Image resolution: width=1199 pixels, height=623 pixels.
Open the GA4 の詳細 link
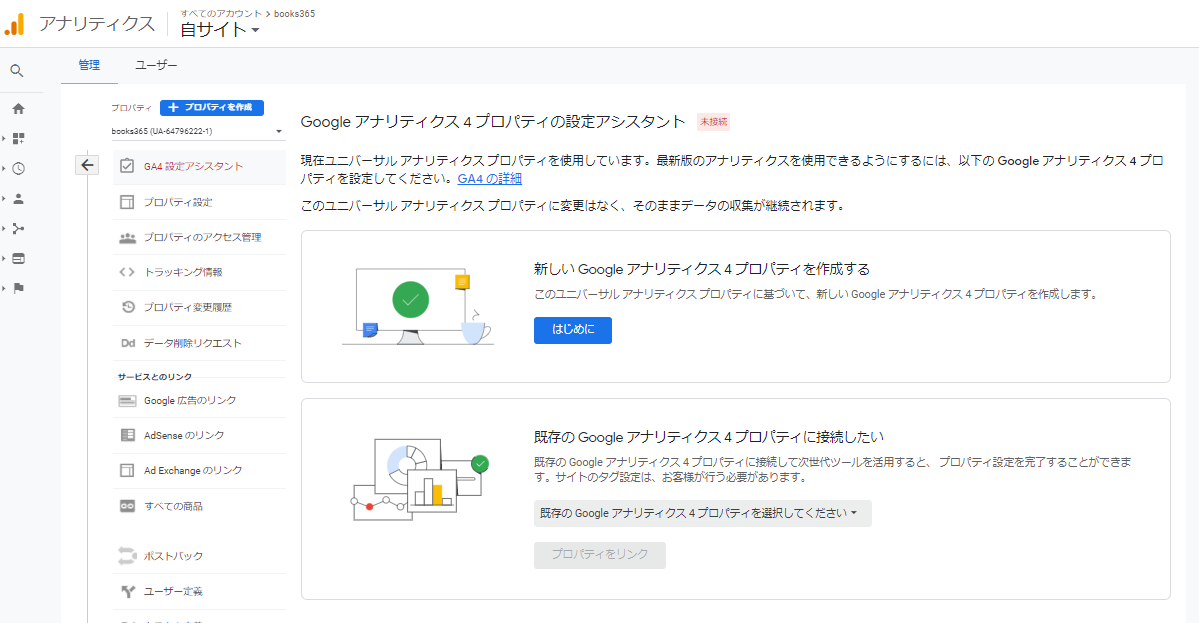pyautogui.click(x=489, y=179)
